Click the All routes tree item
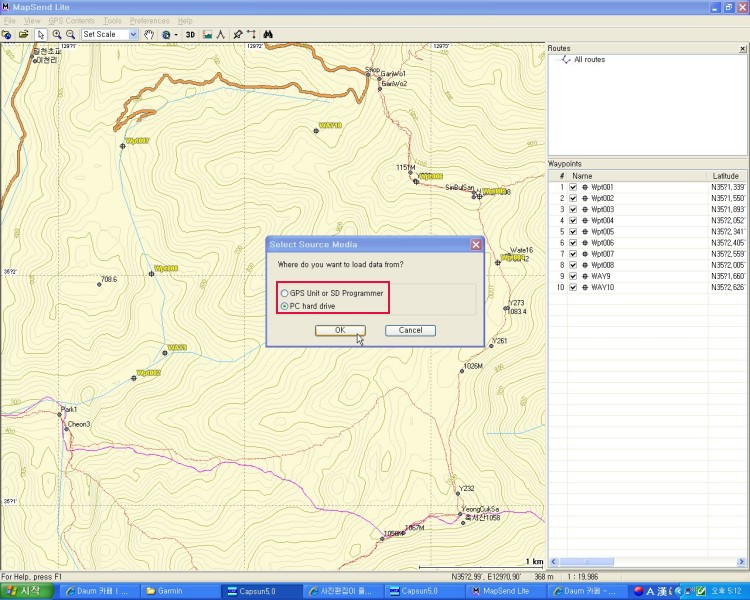 click(x=589, y=59)
